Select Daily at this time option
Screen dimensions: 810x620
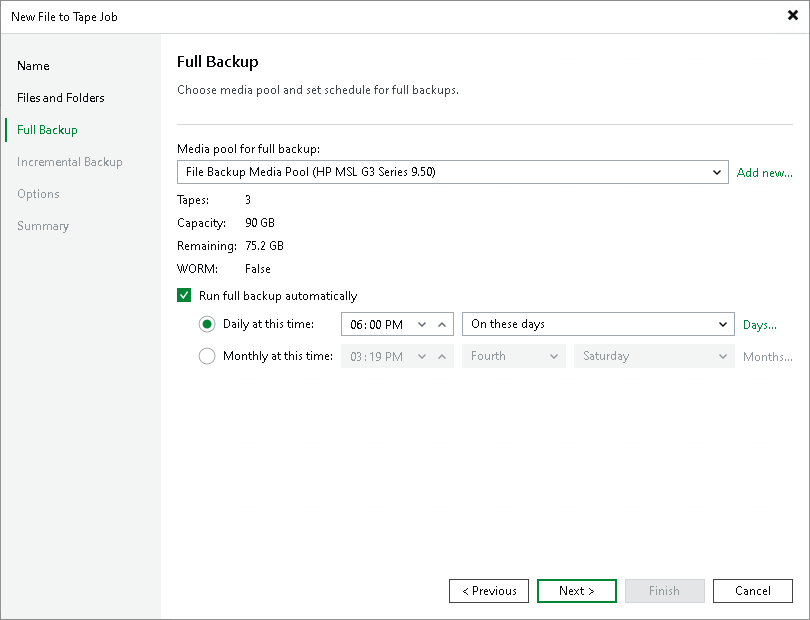pyautogui.click(x=207, y=324)
